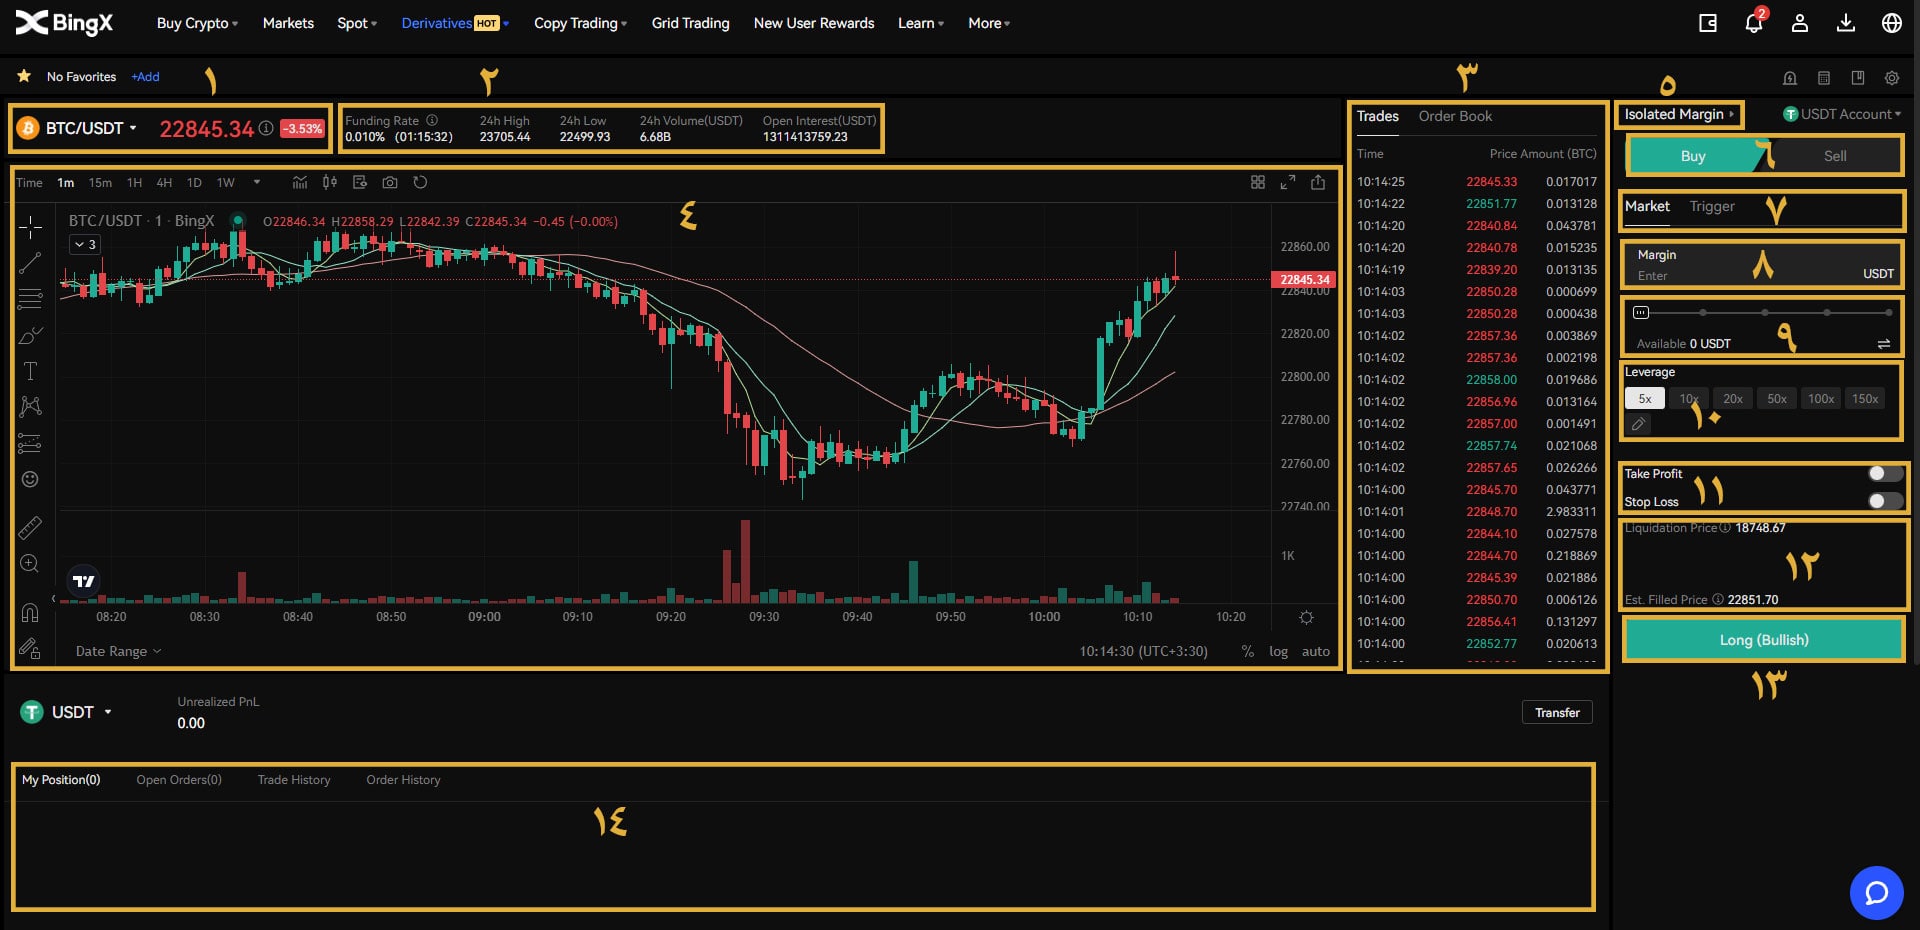Take a chart snapshot with camera icon
The width and height of the screenshot is (1920, 930).
(390, 182)
